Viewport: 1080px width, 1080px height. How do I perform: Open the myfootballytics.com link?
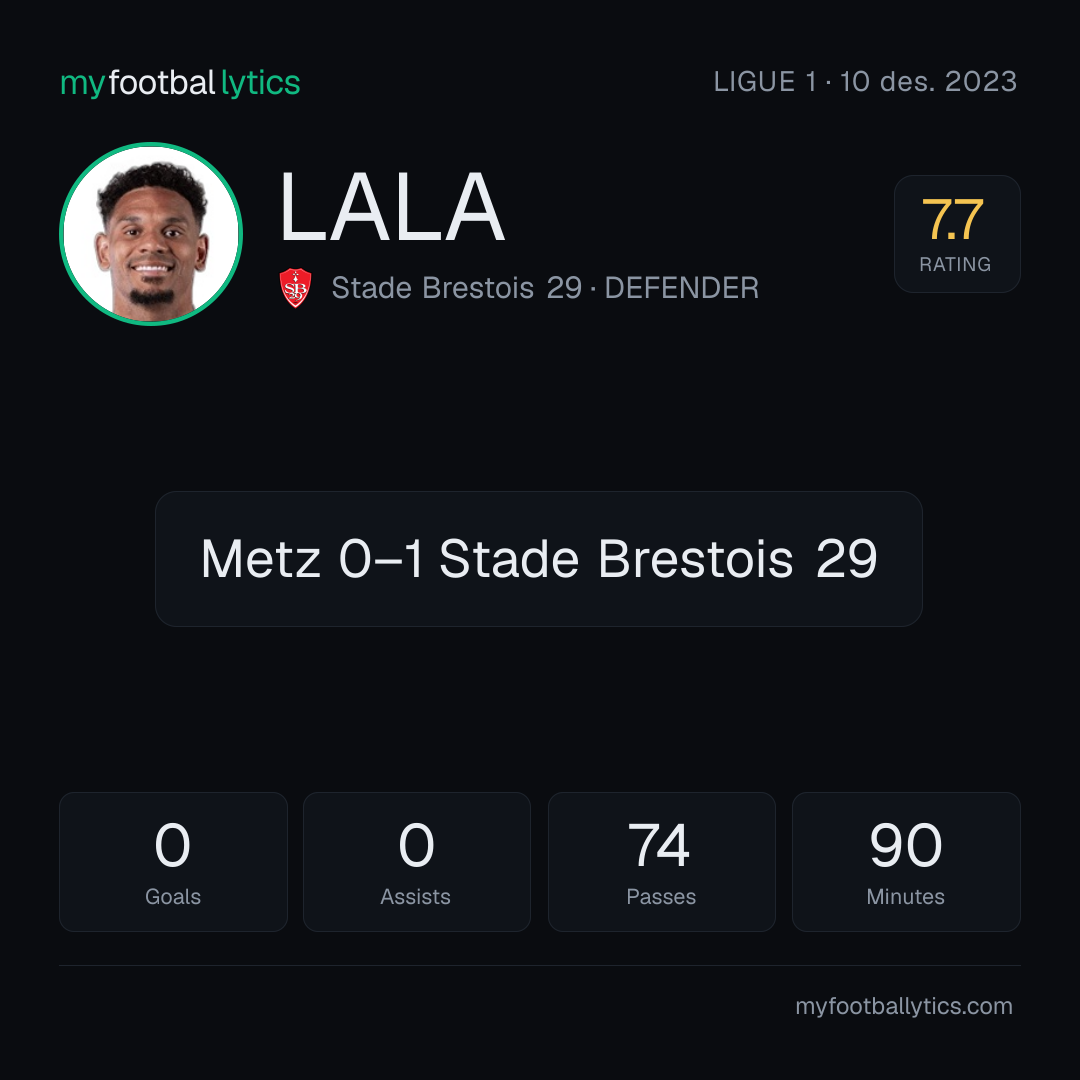click(x=904, y=1006)
